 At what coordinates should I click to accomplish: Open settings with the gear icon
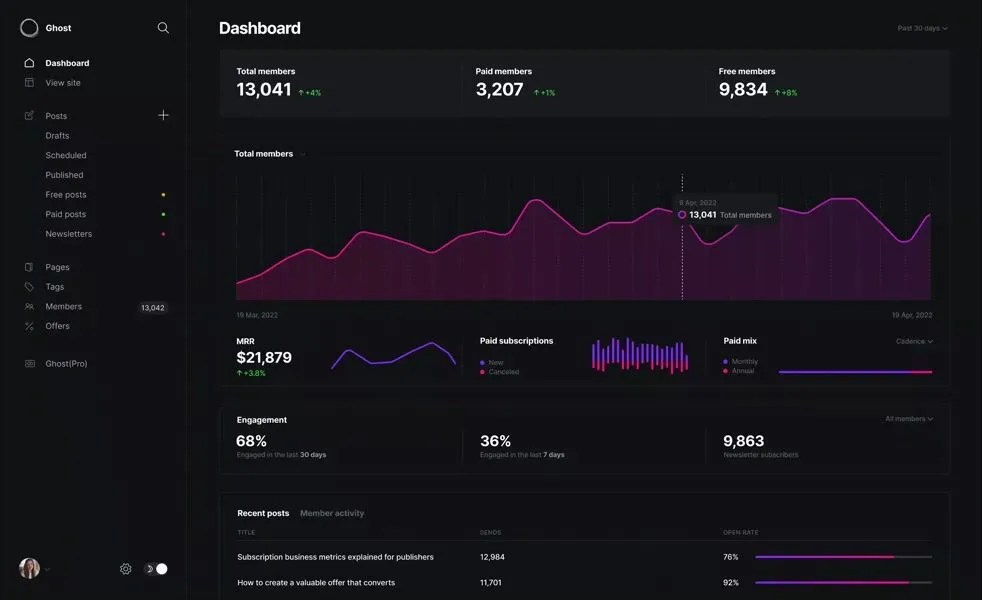click(125, 567)
